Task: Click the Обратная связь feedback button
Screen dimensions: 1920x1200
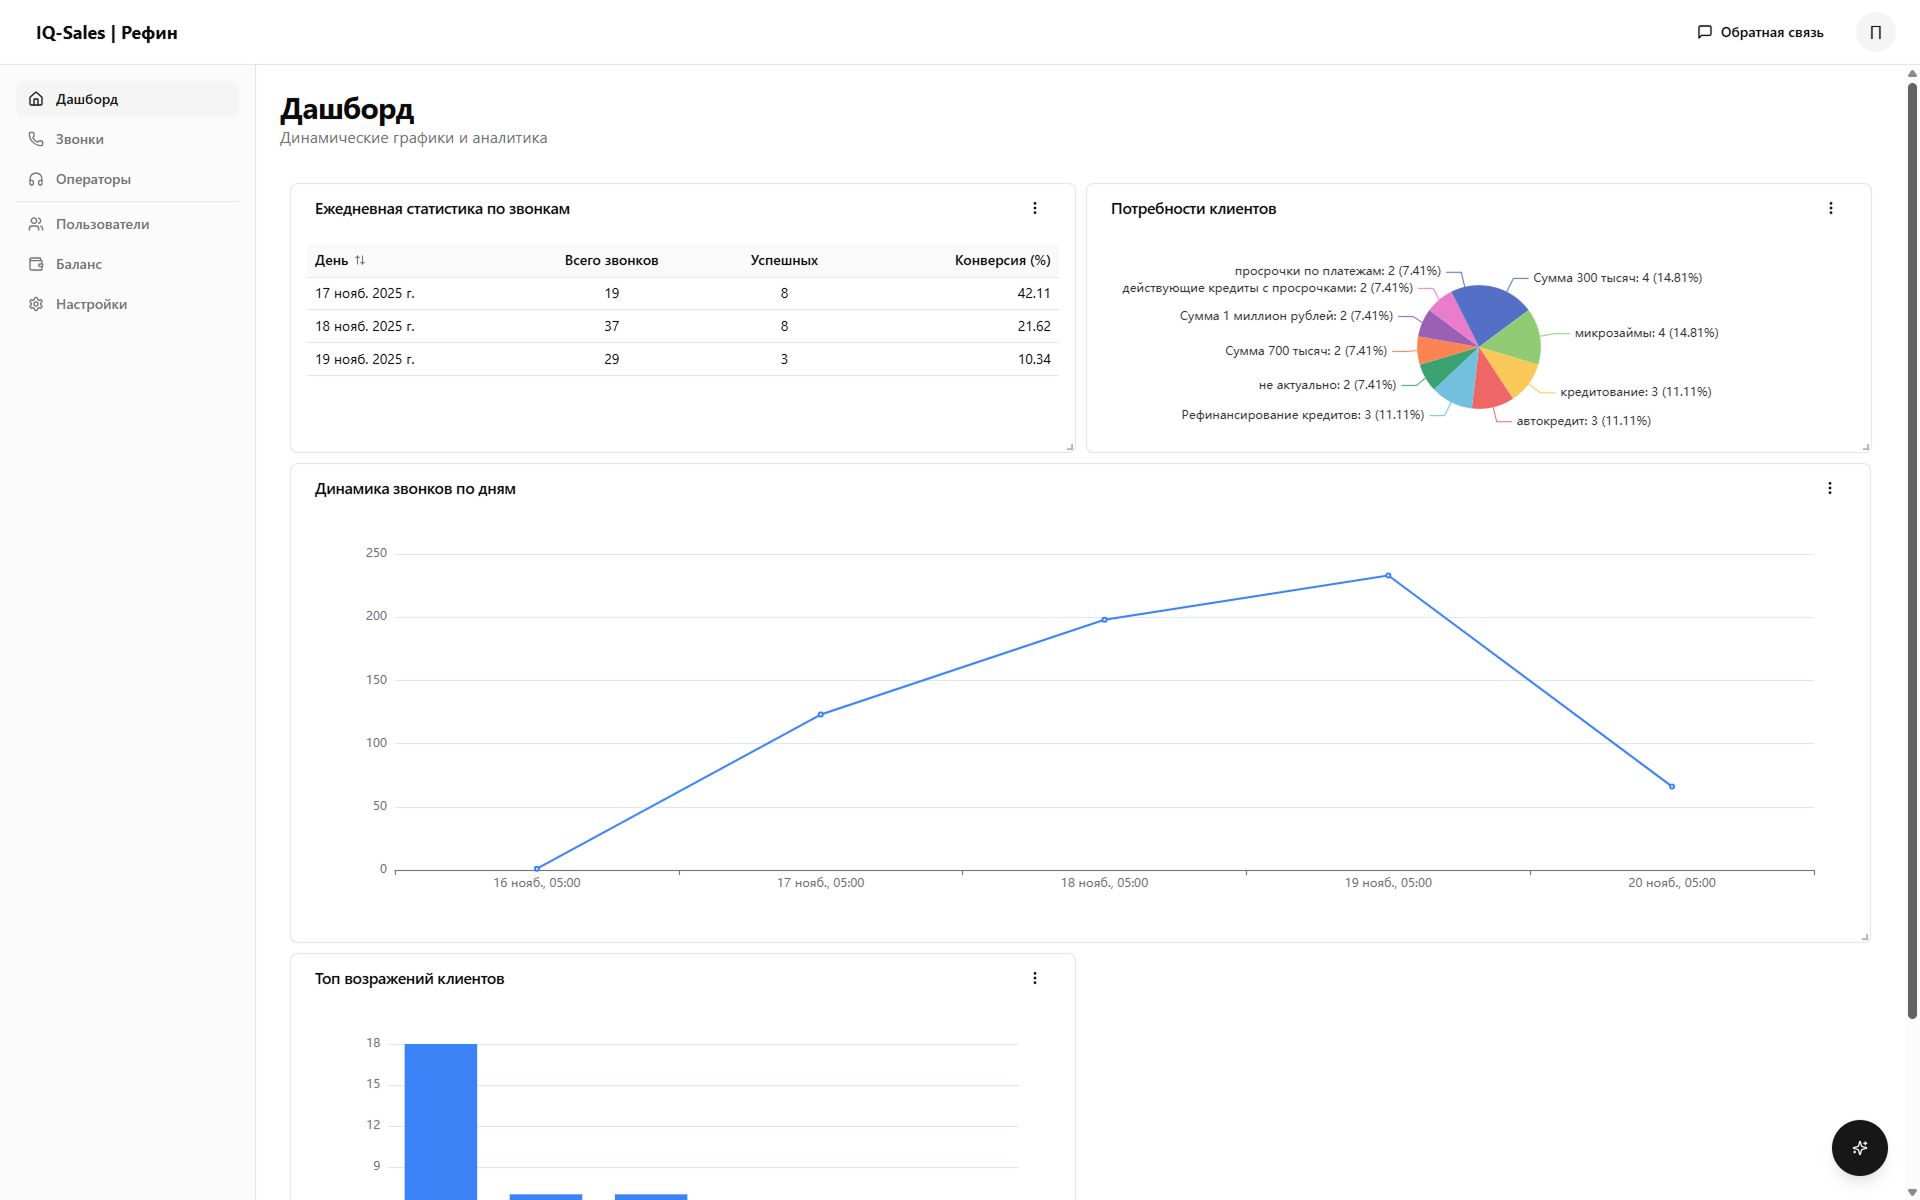Action: coord(1760,32)
